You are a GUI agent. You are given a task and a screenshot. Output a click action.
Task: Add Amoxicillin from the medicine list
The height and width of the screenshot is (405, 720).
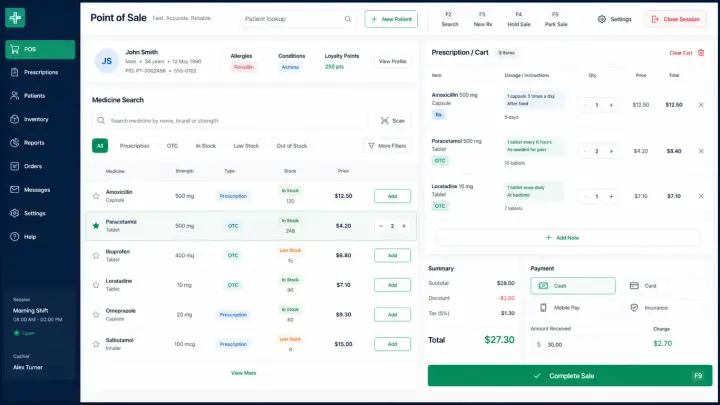[392, 196]
